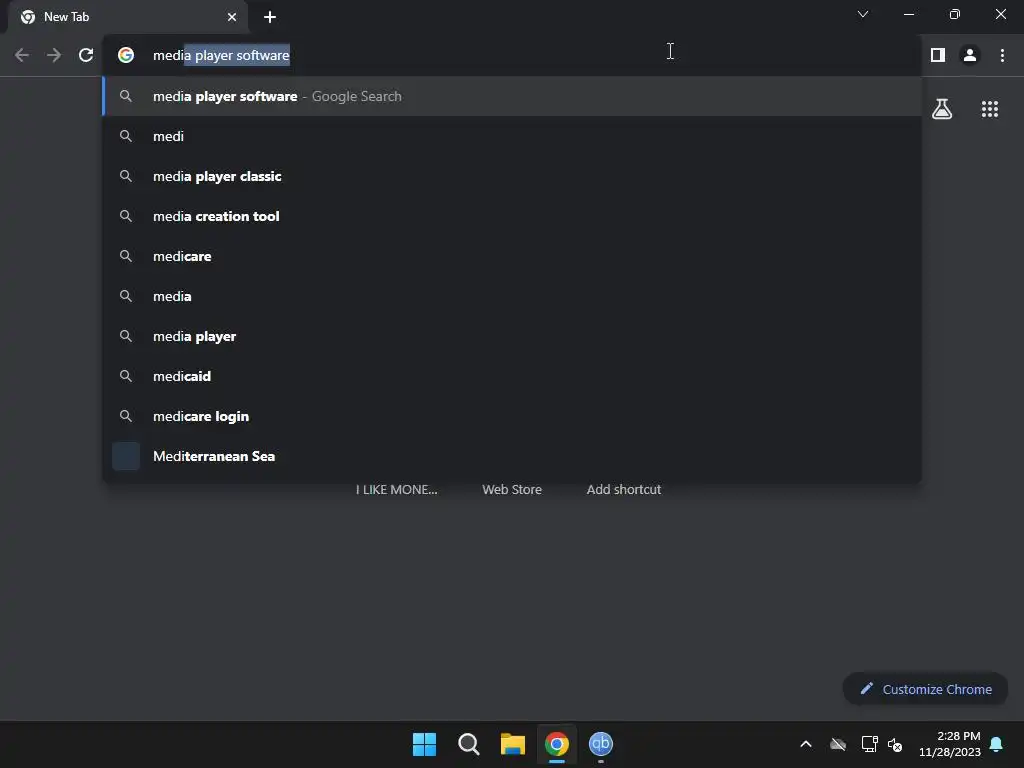Click search icon beside 'media creation tool'
Viewport: 1024px width, 768px height.
pos(126,216)
